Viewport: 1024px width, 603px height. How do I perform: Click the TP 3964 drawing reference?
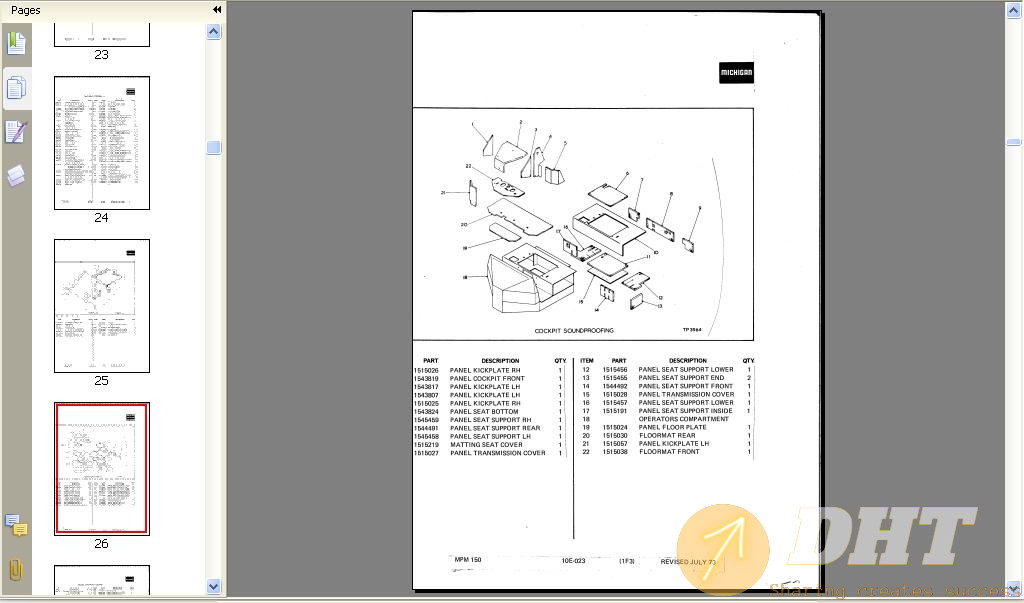pos(692,330)
